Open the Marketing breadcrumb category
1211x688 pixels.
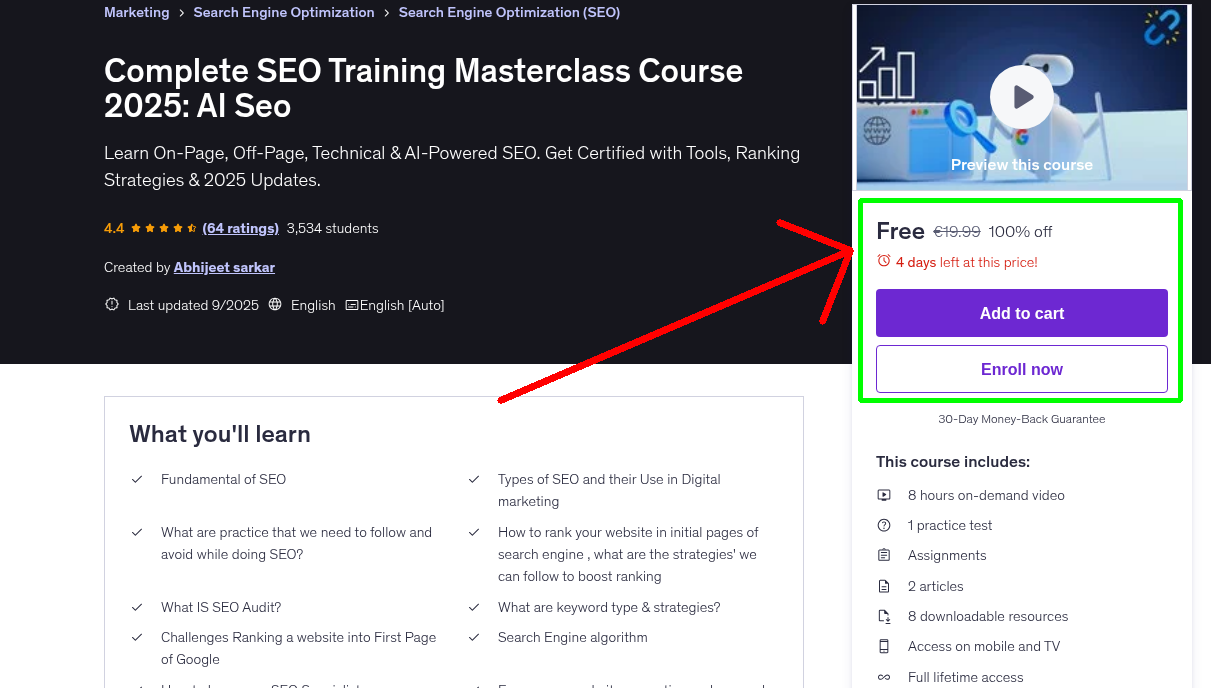click(137, 13)
